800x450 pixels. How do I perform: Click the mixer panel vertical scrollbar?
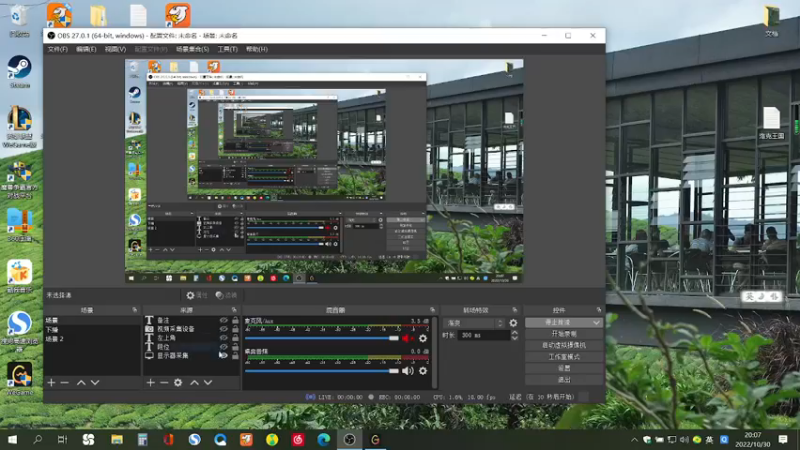[x=435, y=352]
